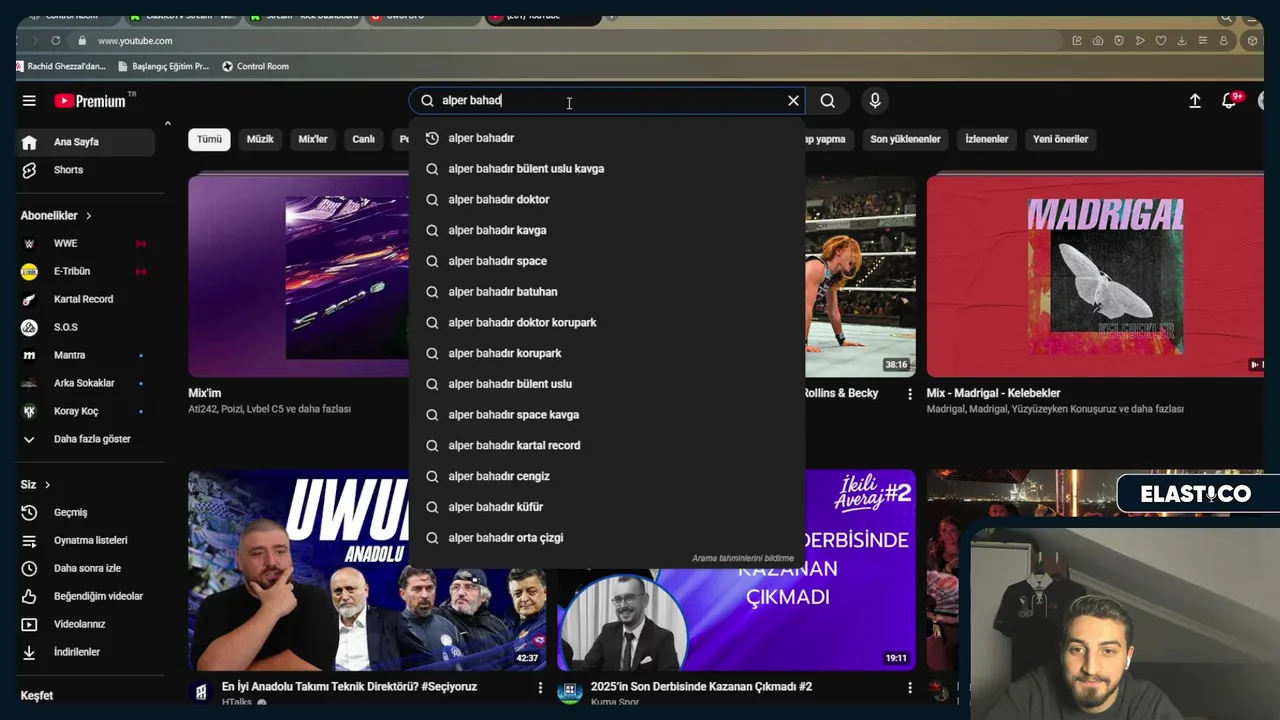The image size is (1280, 720).
Task: Expand the Abonelikler section arrow
Action: click(x=88, y=216)
